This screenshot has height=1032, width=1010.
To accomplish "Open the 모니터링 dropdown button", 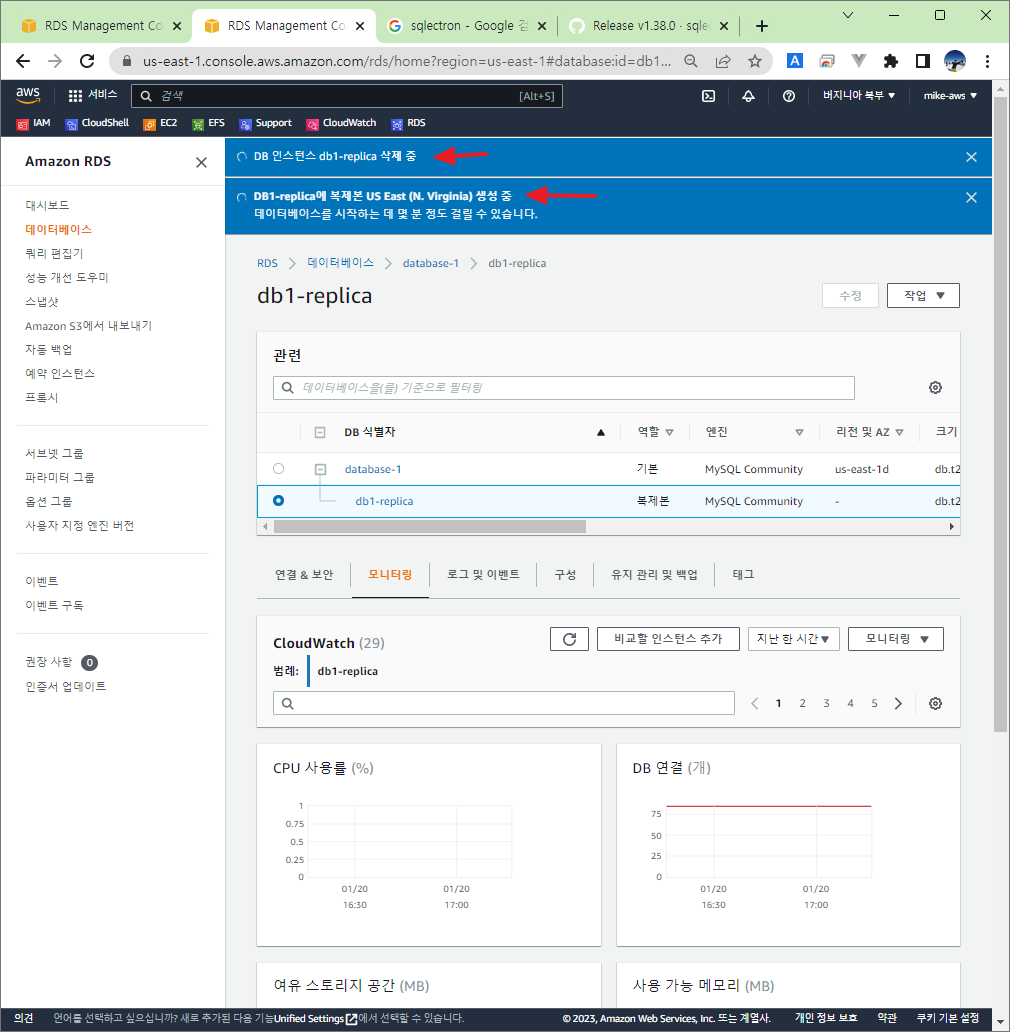I will pyautogui.click(x=896, y=638).
